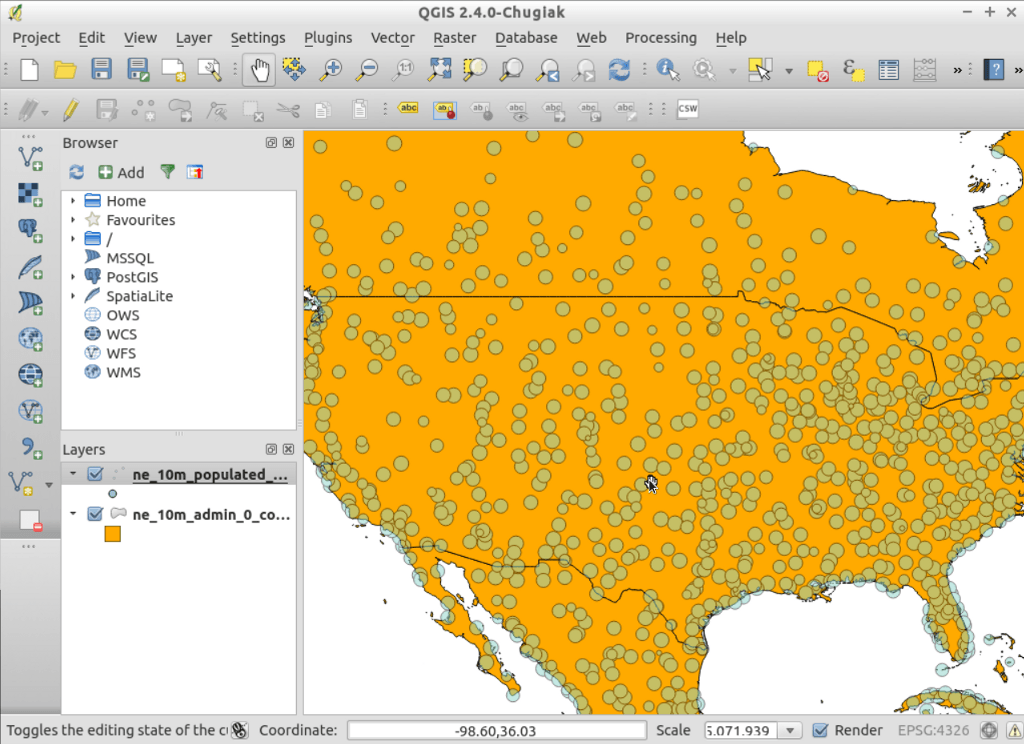Screen dimensions: 1024x744
Task: Click the Save Project floppy icon
Action: [x=102, y=70]
